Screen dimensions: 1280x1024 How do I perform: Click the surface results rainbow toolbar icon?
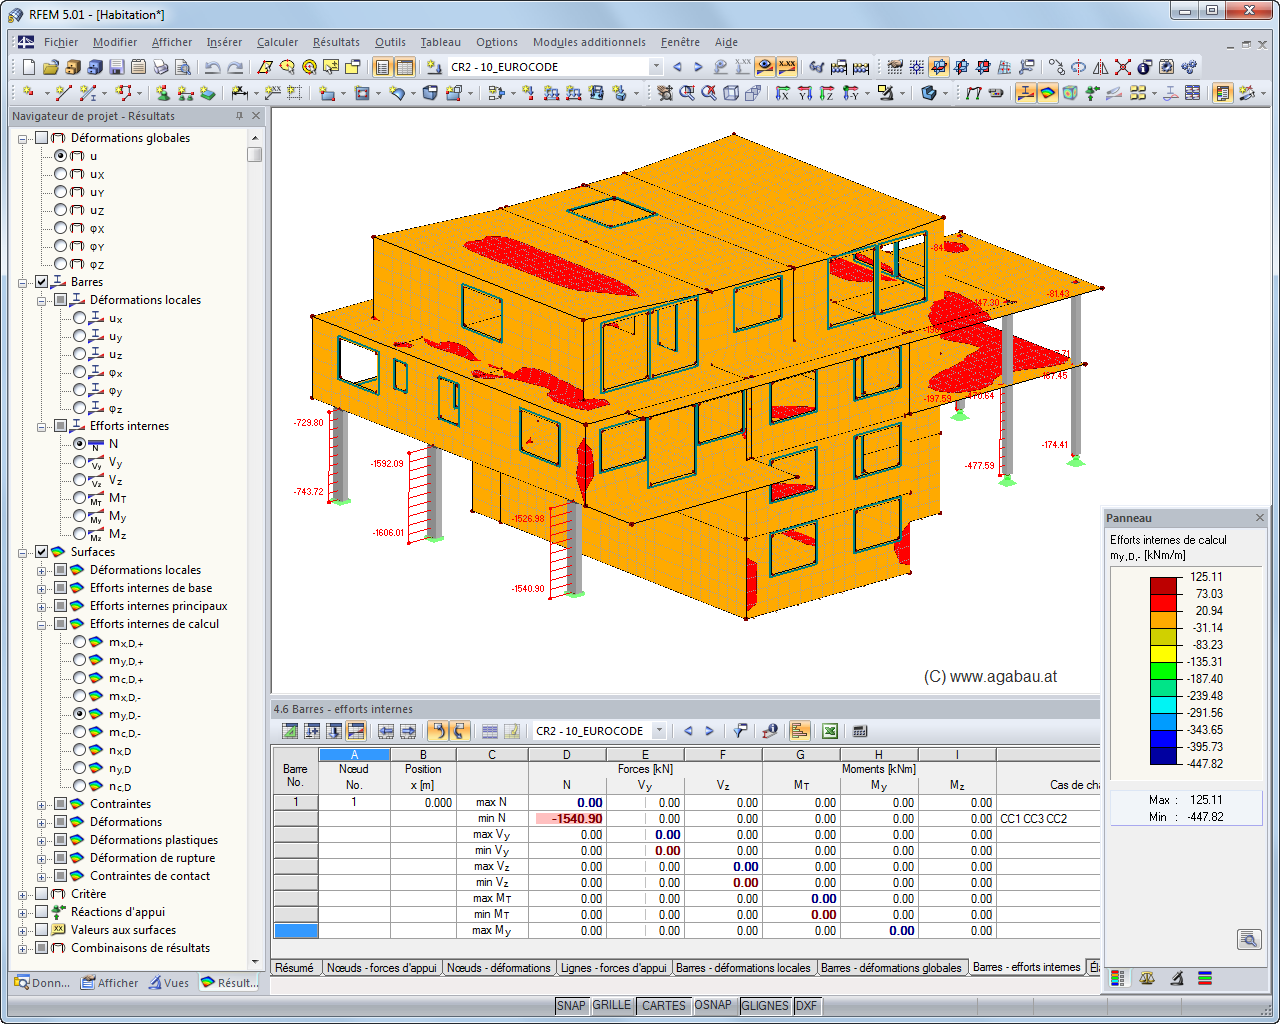point(1047,93)
